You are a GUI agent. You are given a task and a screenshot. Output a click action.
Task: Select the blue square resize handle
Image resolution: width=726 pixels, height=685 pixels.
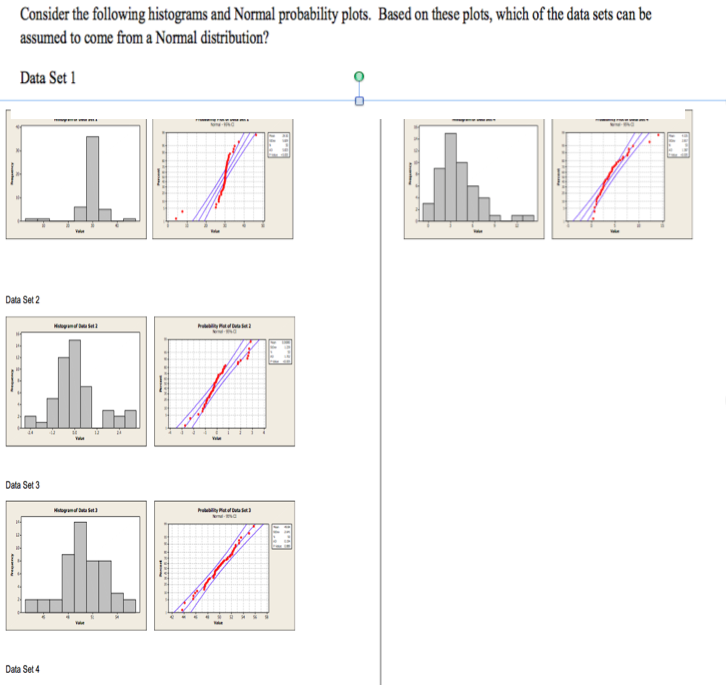click(x=359, y=101)
